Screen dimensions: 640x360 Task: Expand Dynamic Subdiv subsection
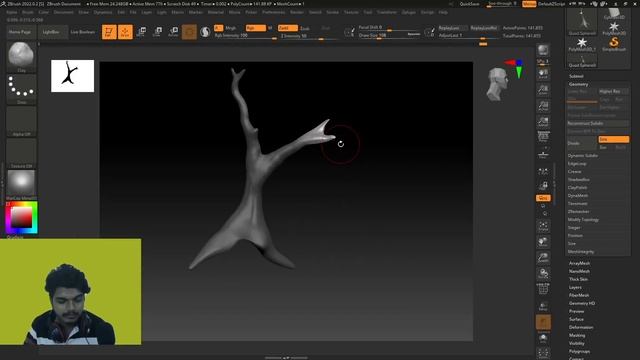[x=582, y=156]
